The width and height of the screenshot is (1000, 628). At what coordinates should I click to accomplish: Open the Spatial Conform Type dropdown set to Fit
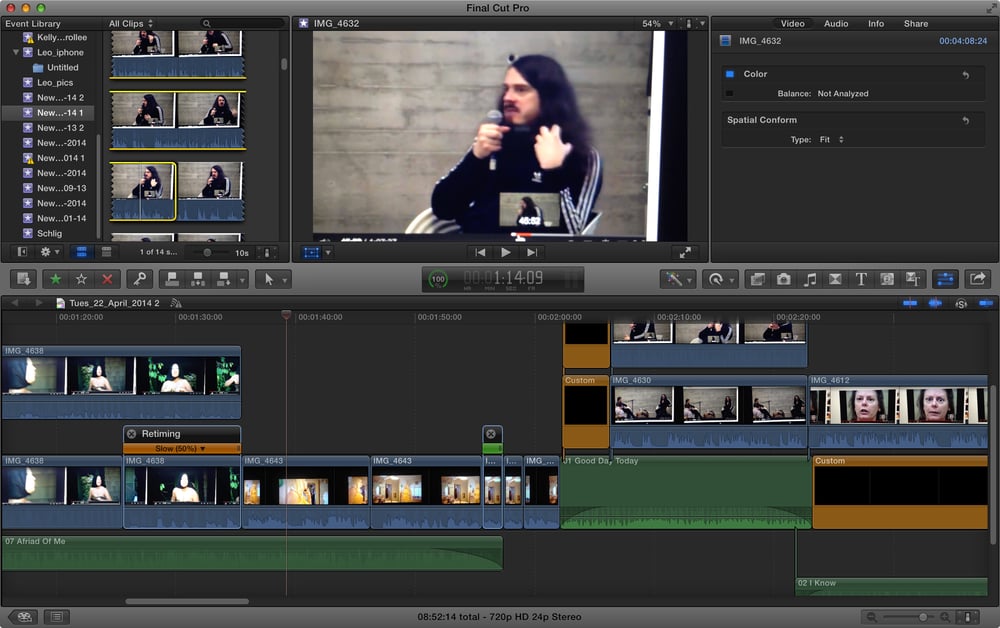[832, 140]
